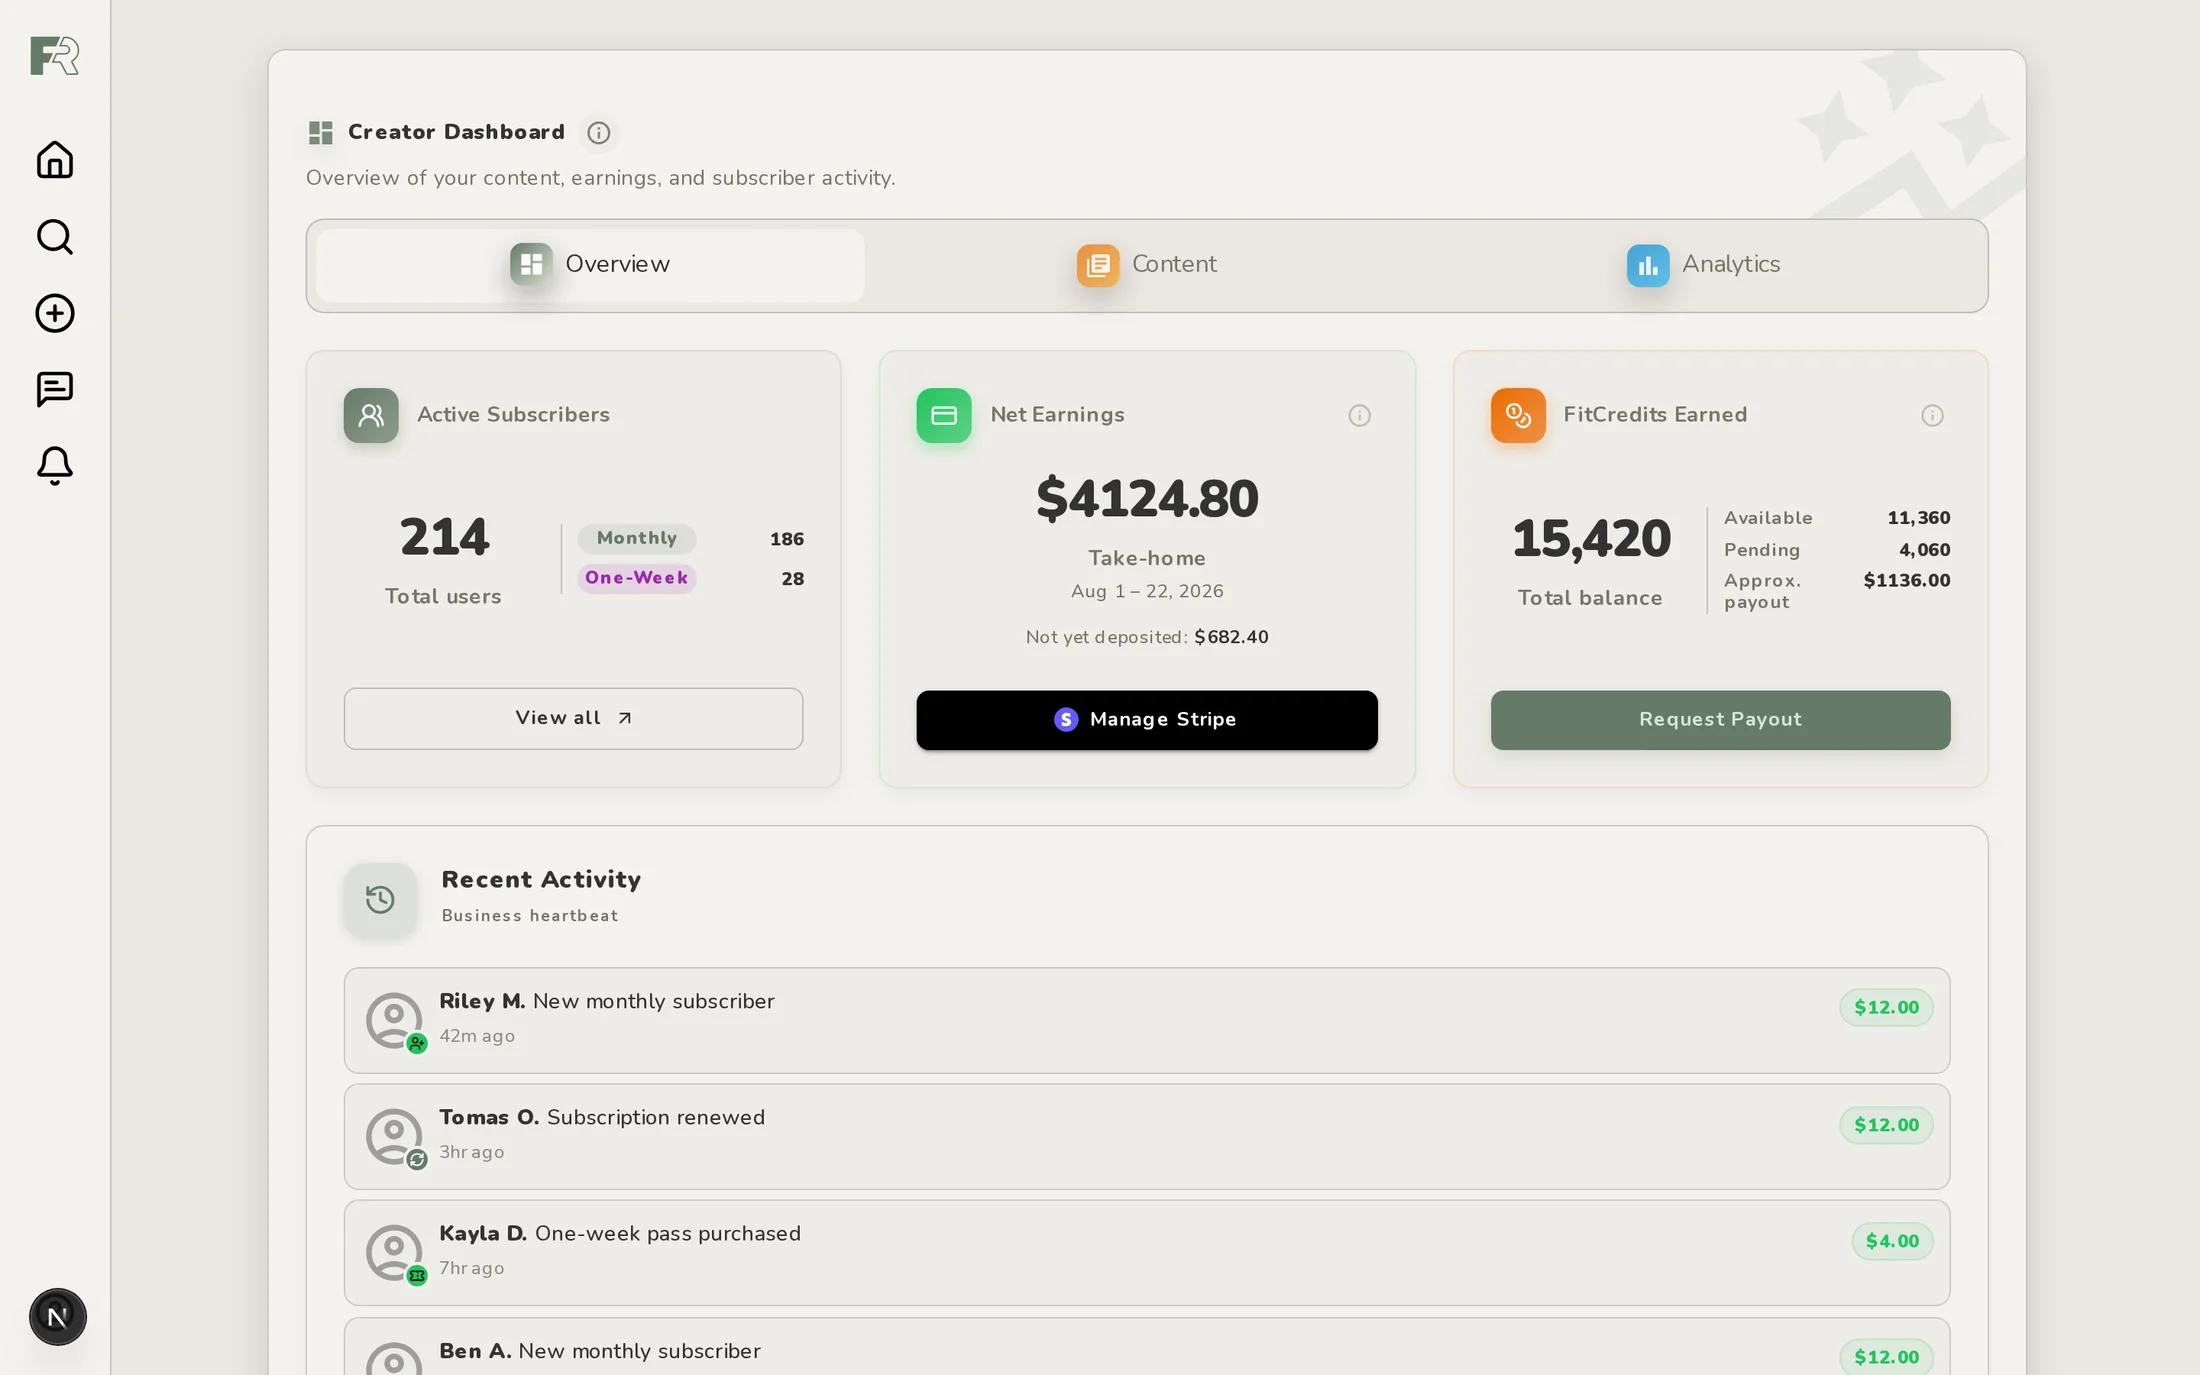Open Tomas O. subscription renewed row
This screenshot has width=2200, height=1375.
point(1147,1136)
